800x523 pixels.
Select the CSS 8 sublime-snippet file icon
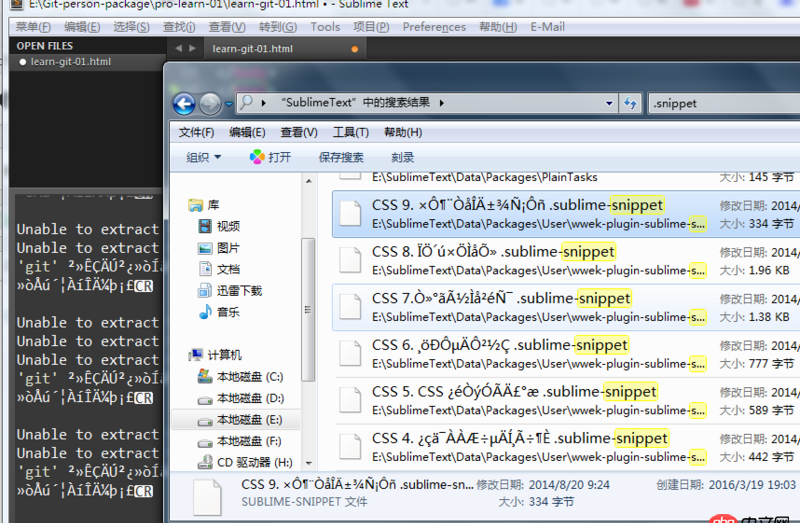(350, 260)
